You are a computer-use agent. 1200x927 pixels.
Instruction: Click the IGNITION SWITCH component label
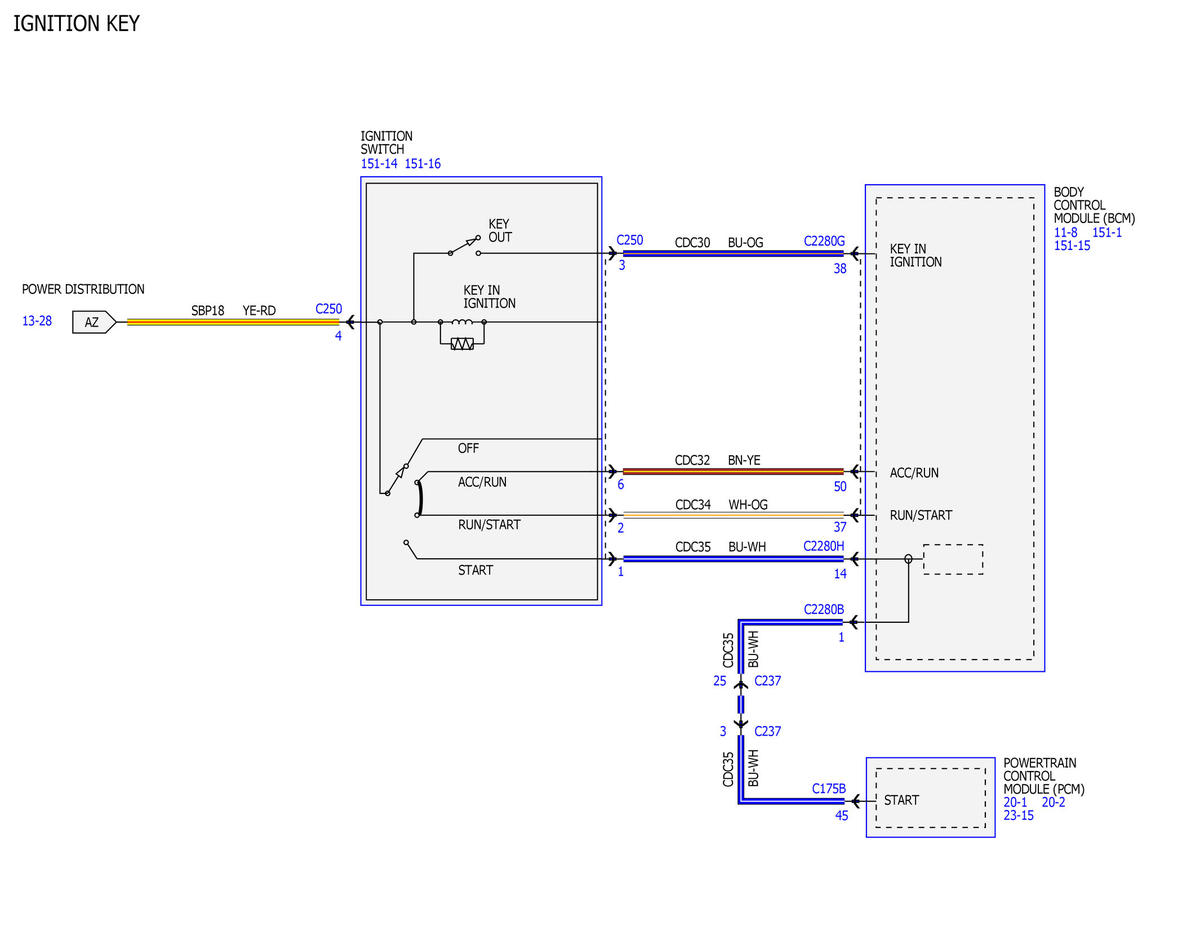[386, 143]
